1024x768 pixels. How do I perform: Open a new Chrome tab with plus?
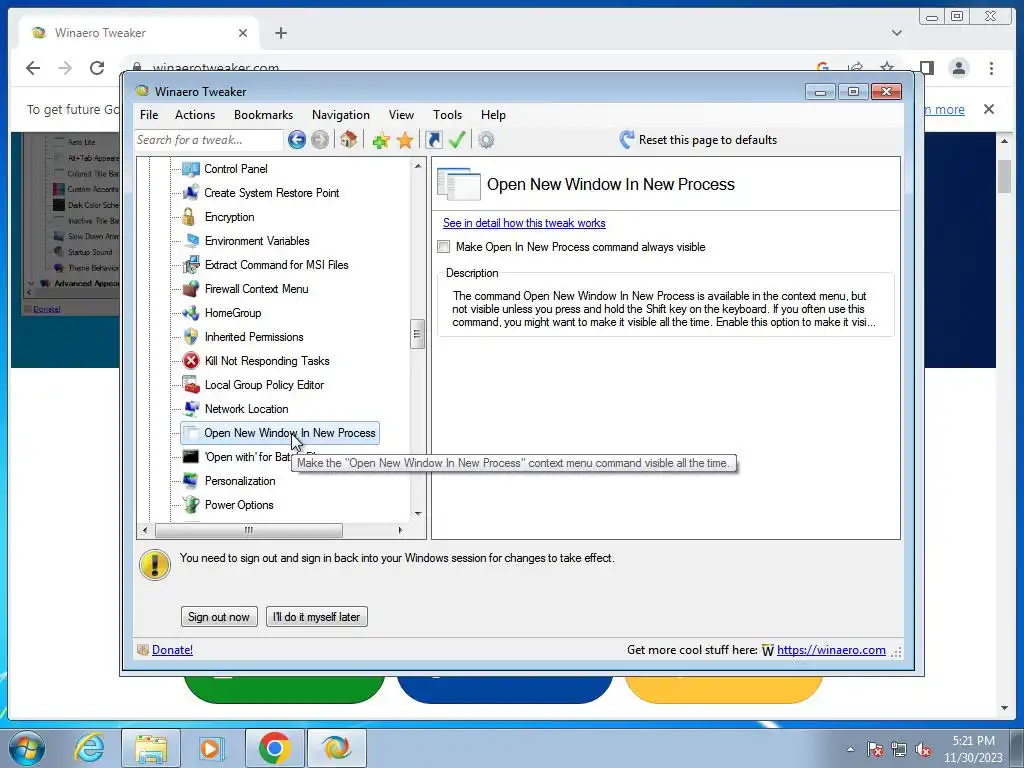click(x=281, y=33)
